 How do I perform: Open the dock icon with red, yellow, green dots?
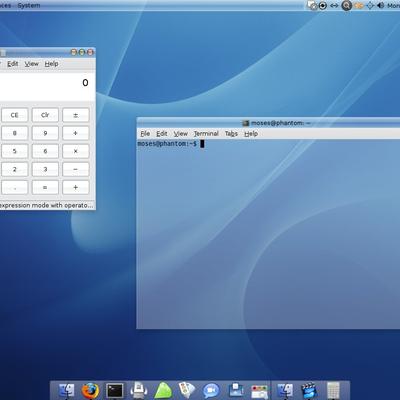(x=259, y=391)
